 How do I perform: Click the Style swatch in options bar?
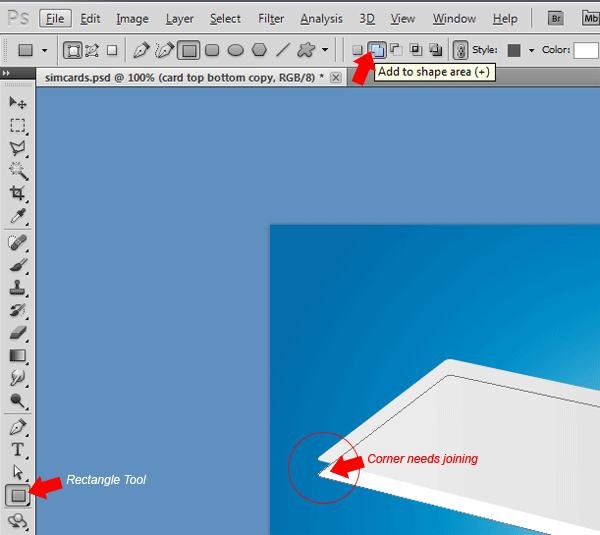point(514,50)
